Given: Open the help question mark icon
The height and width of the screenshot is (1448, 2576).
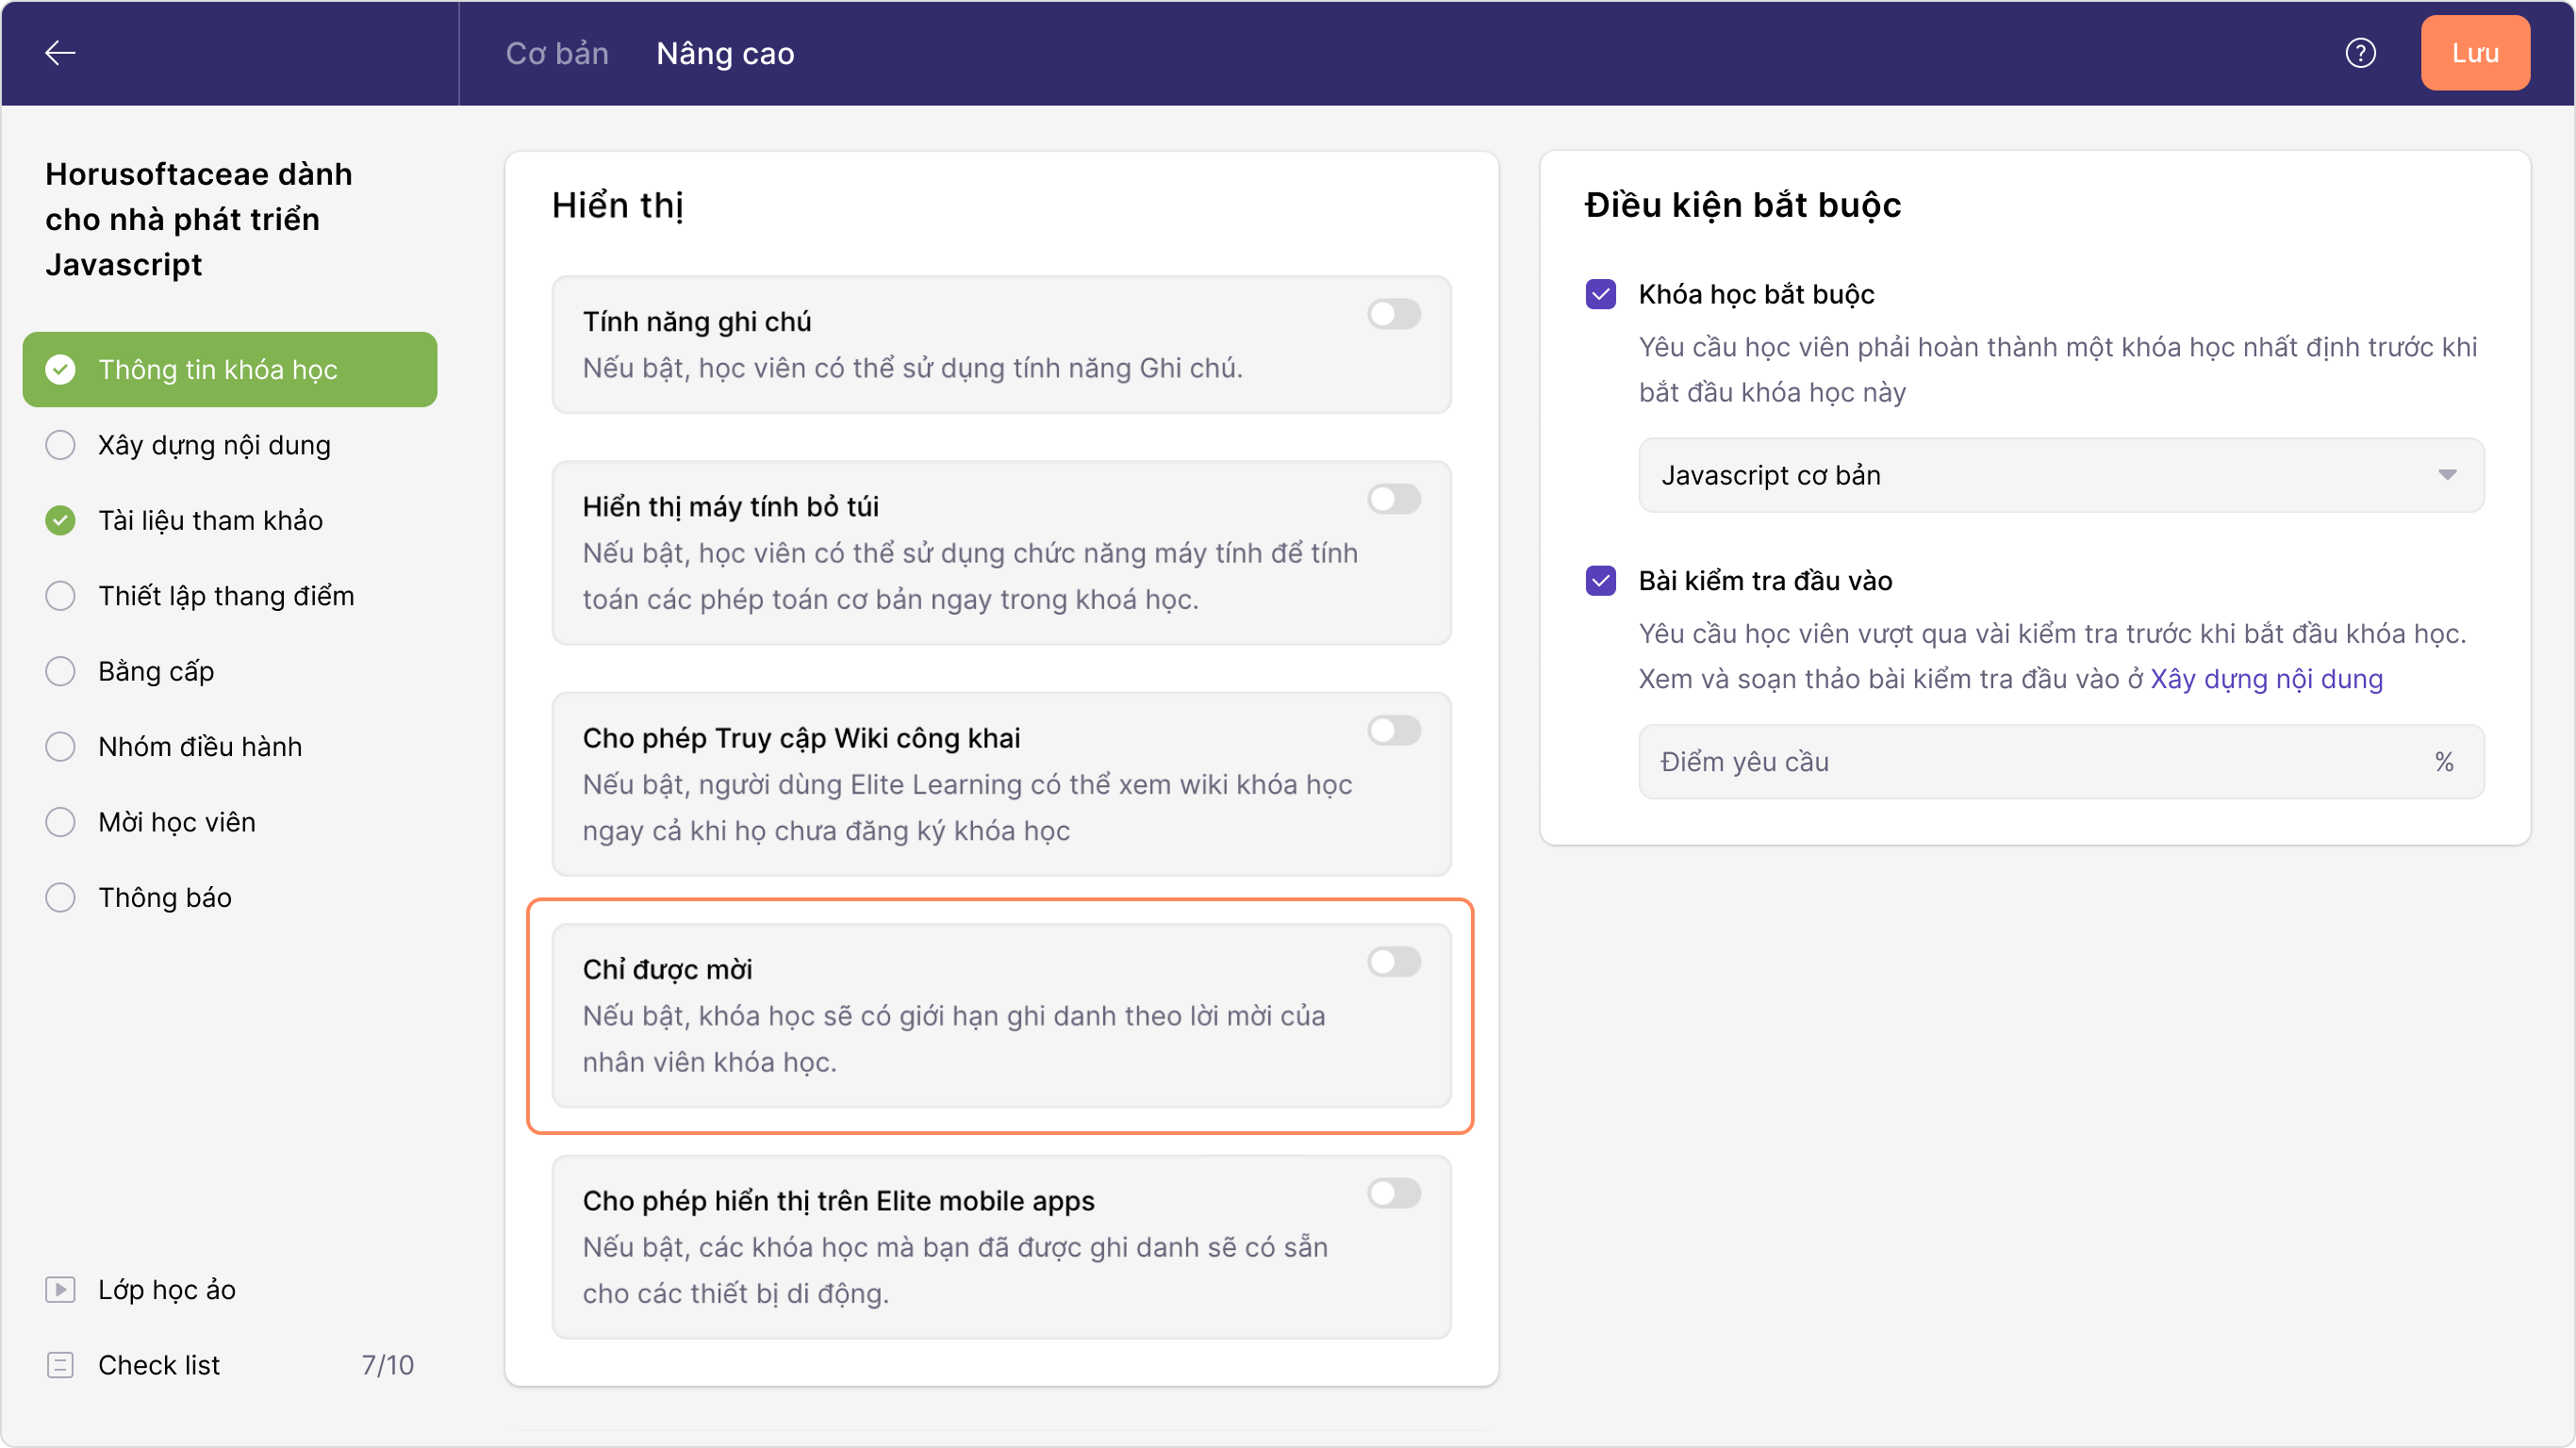Looking at the screenshot, I should click(2360, 53).
